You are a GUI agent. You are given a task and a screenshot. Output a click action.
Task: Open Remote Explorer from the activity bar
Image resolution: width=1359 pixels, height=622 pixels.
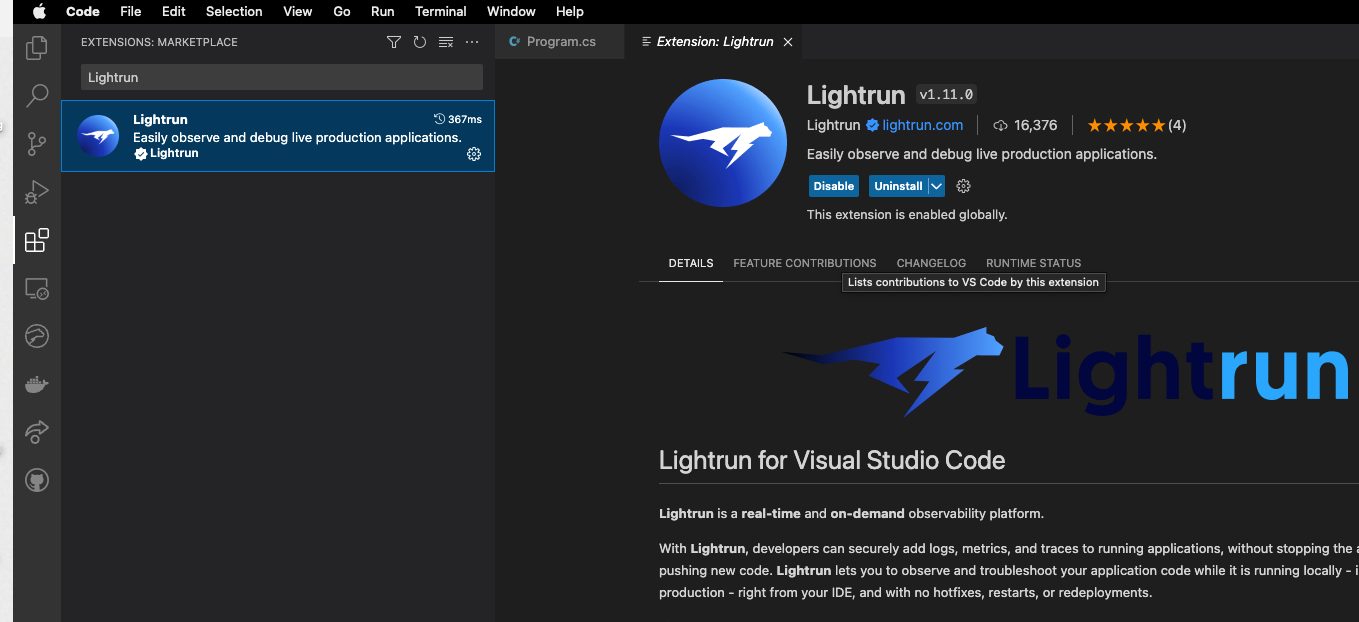(37, 289)
